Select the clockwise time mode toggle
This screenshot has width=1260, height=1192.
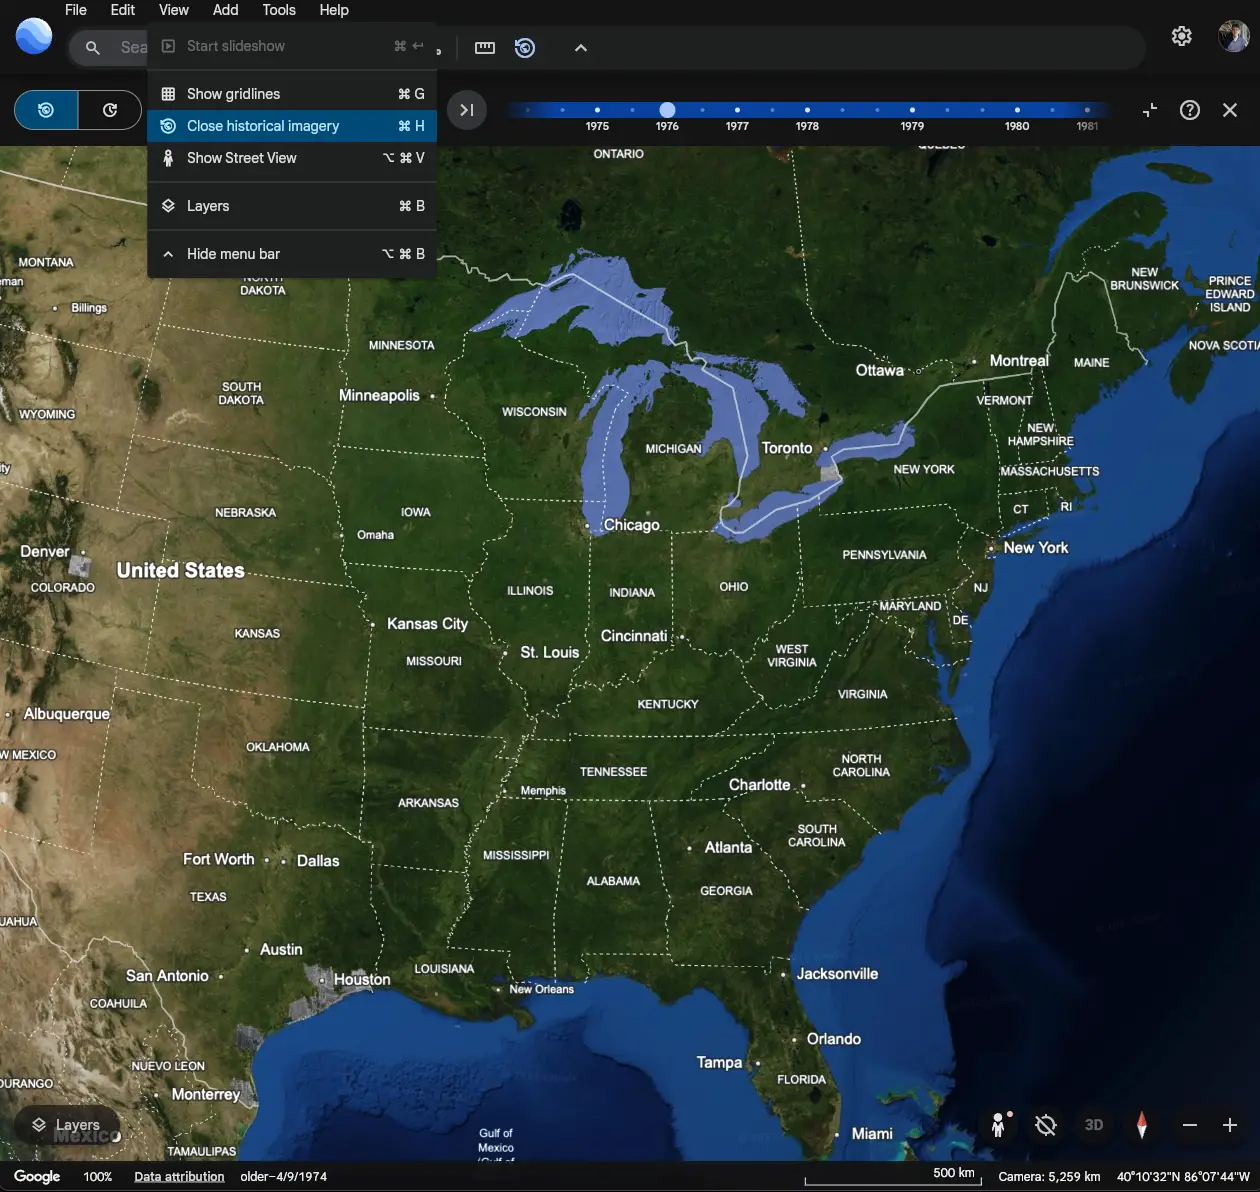tap(110, 110)
